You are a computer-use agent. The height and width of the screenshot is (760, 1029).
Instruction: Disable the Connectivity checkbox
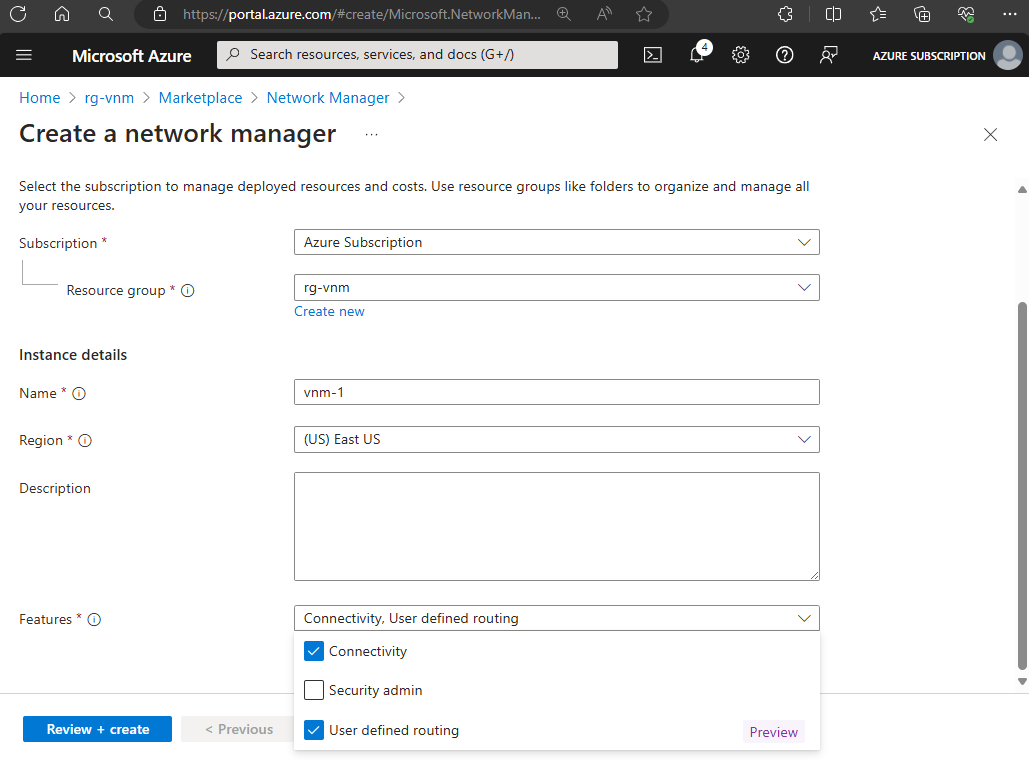314,651
